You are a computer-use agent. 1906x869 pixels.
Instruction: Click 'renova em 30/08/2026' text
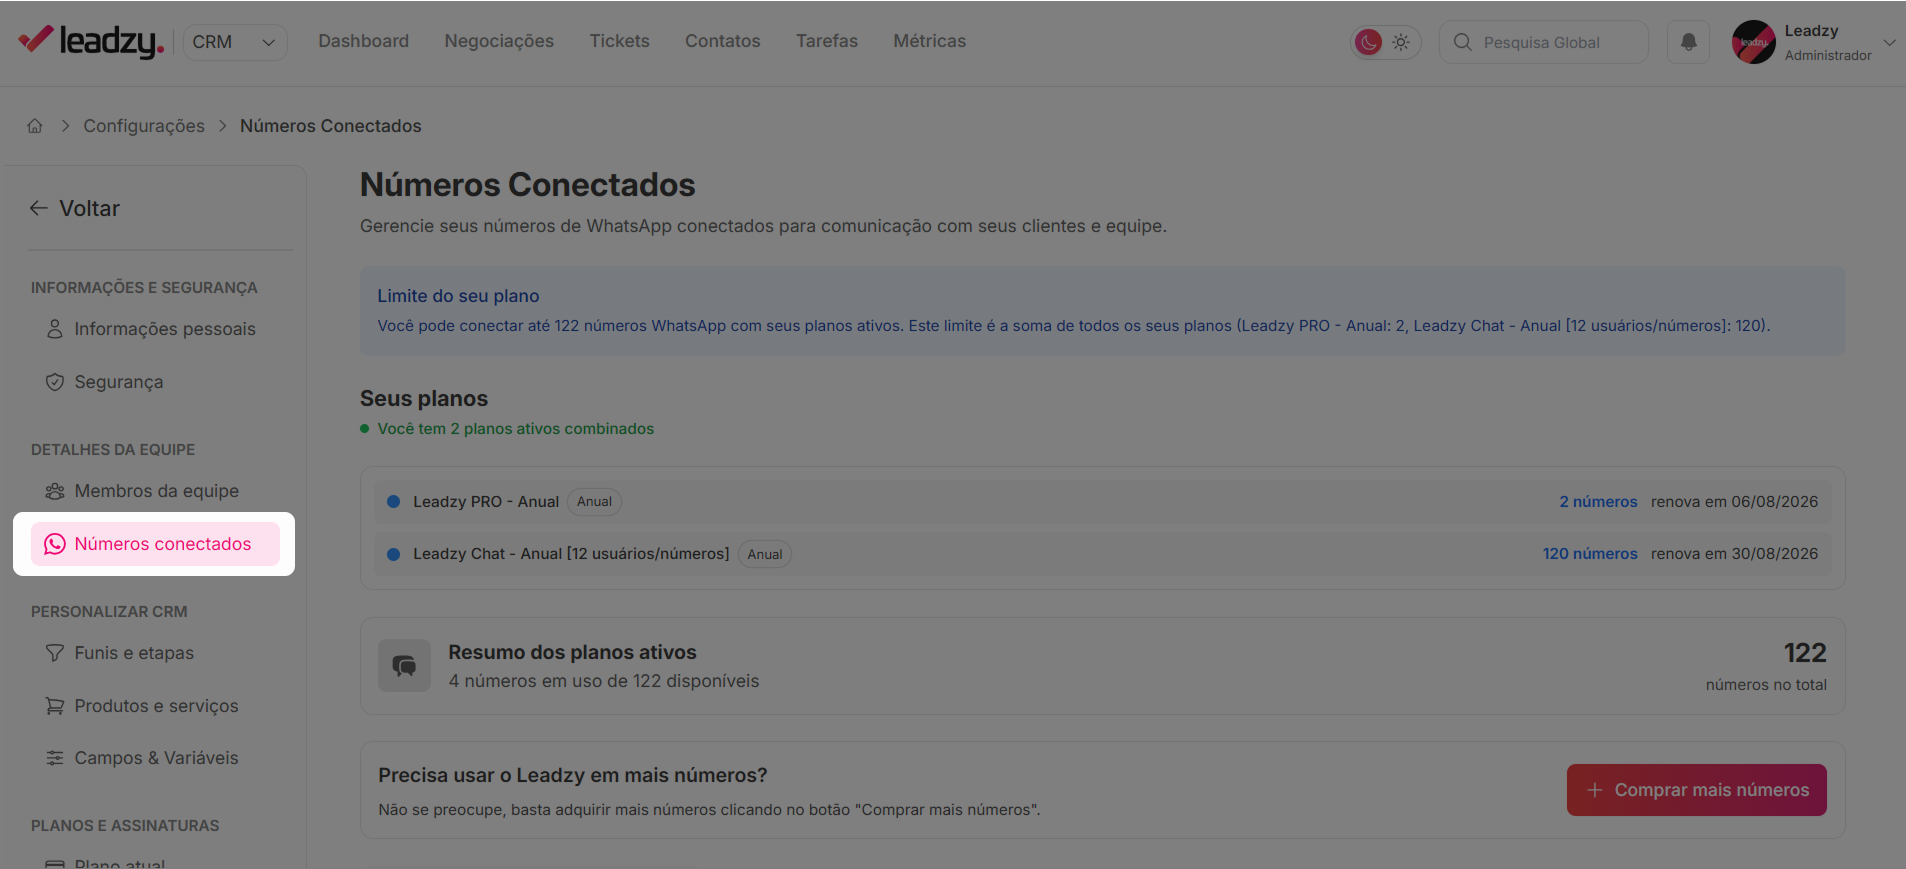click(1734, 554)
